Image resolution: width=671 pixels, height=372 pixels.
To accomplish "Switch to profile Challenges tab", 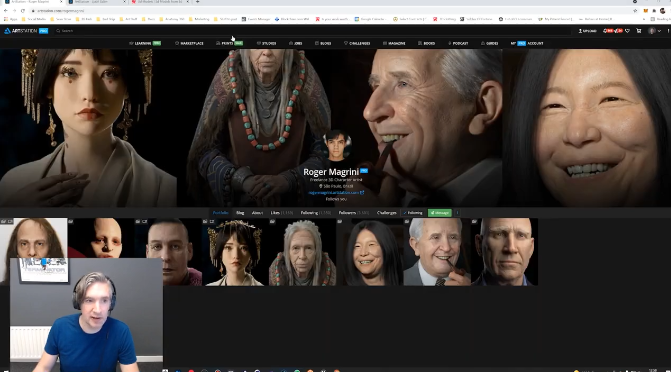I will tap(386, 213).
